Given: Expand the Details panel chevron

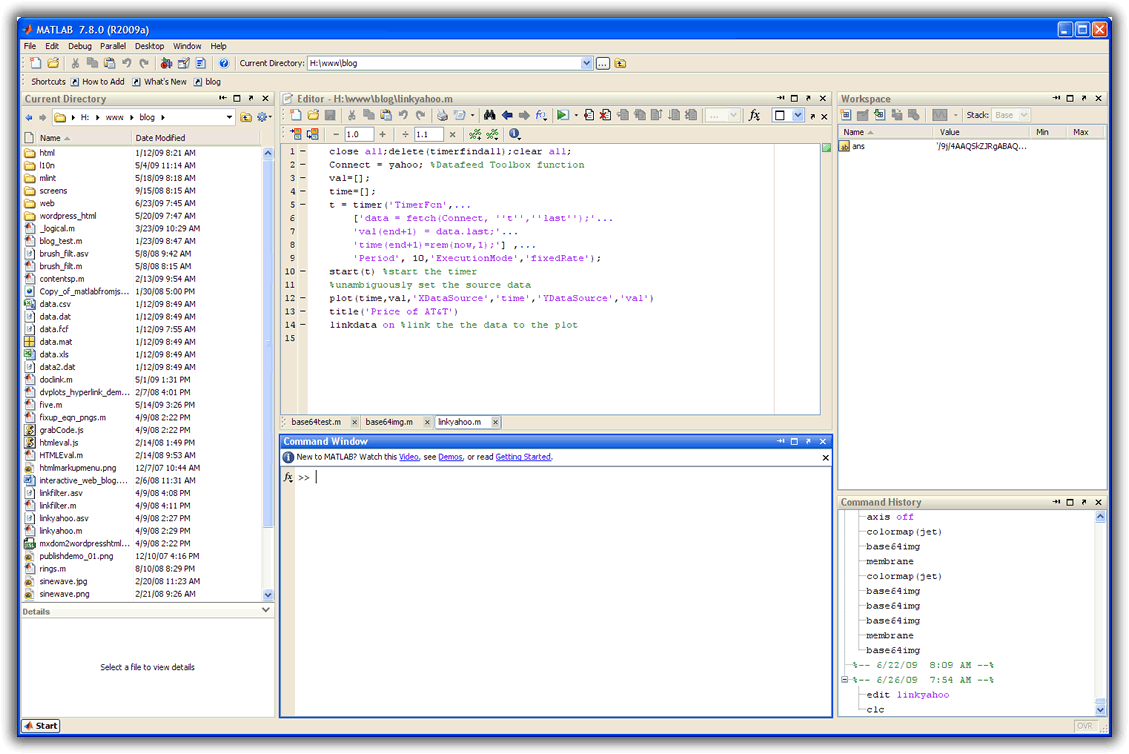Looking at the screenshot, I should pyautogui.click(x=266, y=610).
